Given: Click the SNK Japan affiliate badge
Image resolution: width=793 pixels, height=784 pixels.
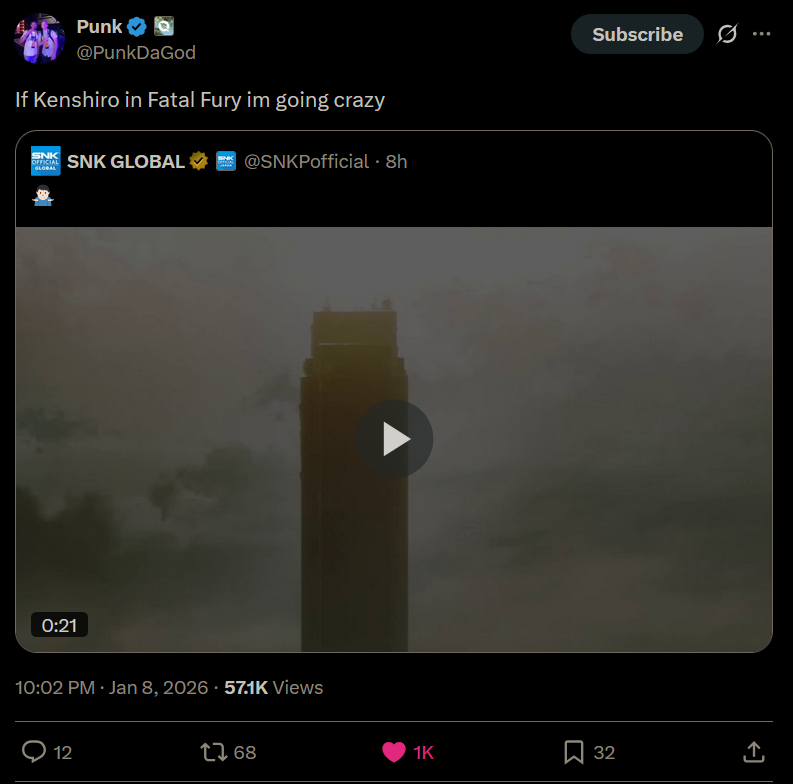Looking at the screenshot, I should pyautogui.click(x=226, y=161).
